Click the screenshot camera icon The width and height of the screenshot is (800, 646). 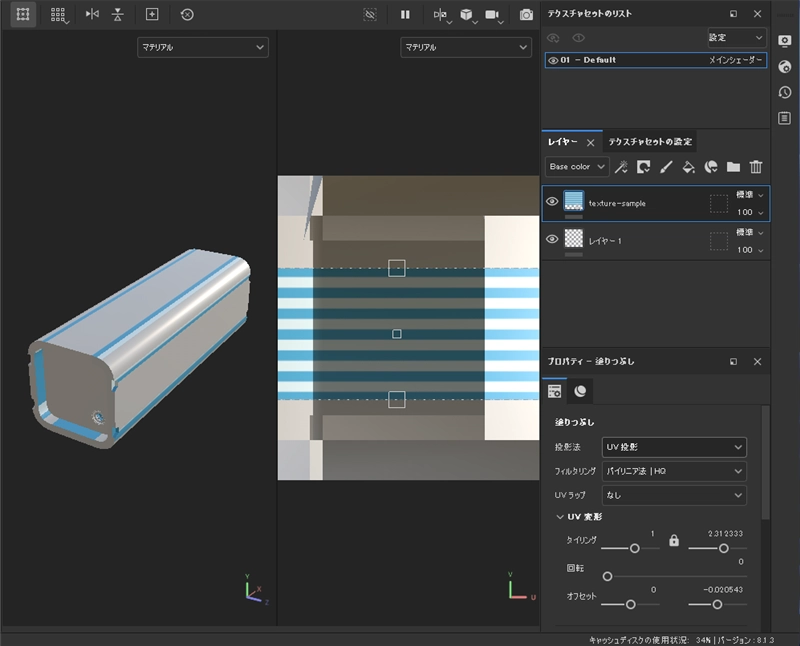click(526, 15)
